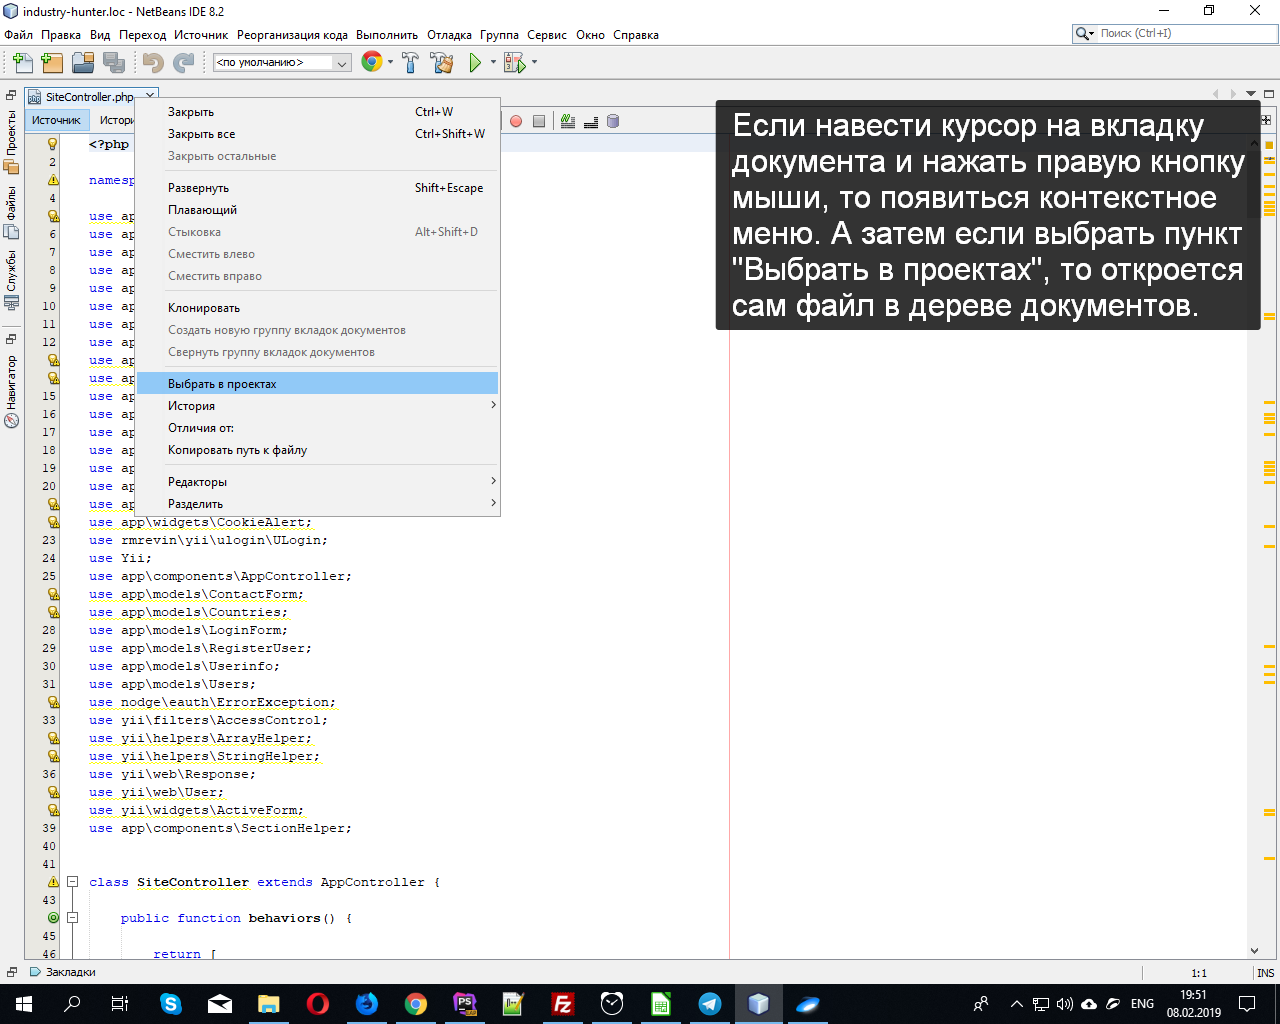
Task: Expand the browser selection dropdown arrow
Action: point(390,63)
